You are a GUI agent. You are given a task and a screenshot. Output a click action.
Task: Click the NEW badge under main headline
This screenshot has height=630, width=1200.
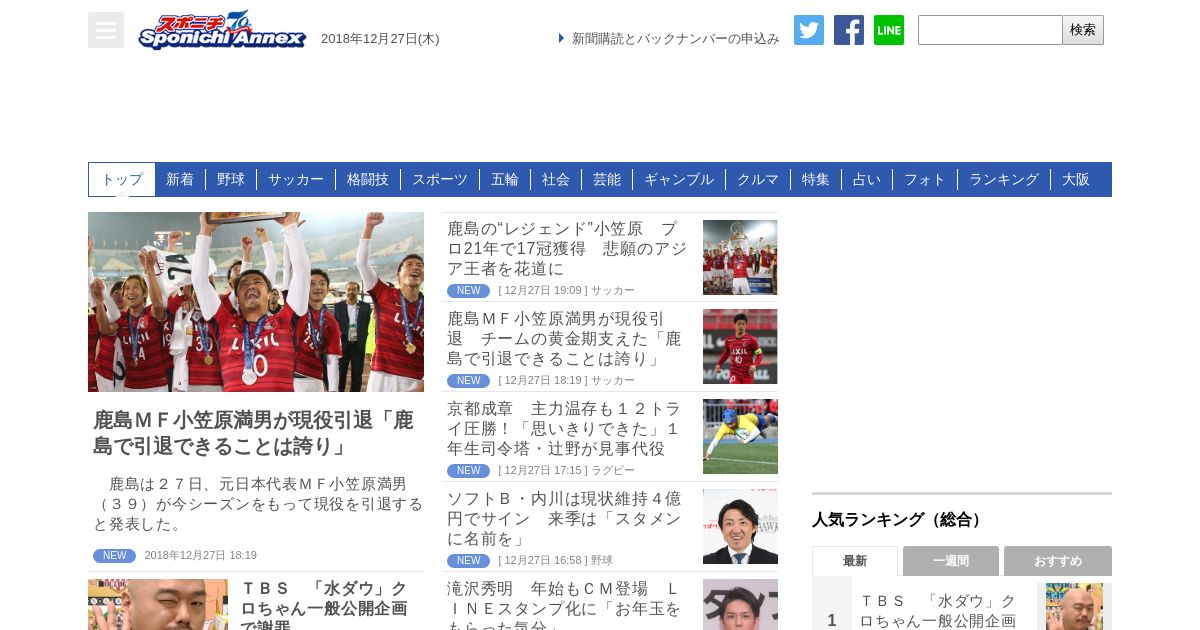(114, 556)
